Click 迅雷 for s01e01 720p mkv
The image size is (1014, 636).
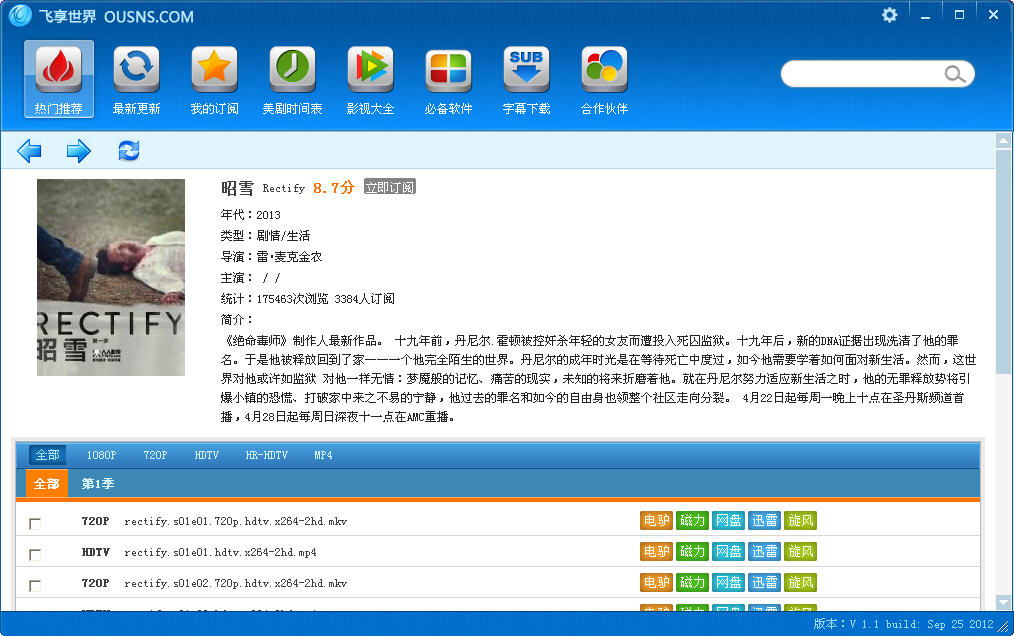[x=764, y=520]
